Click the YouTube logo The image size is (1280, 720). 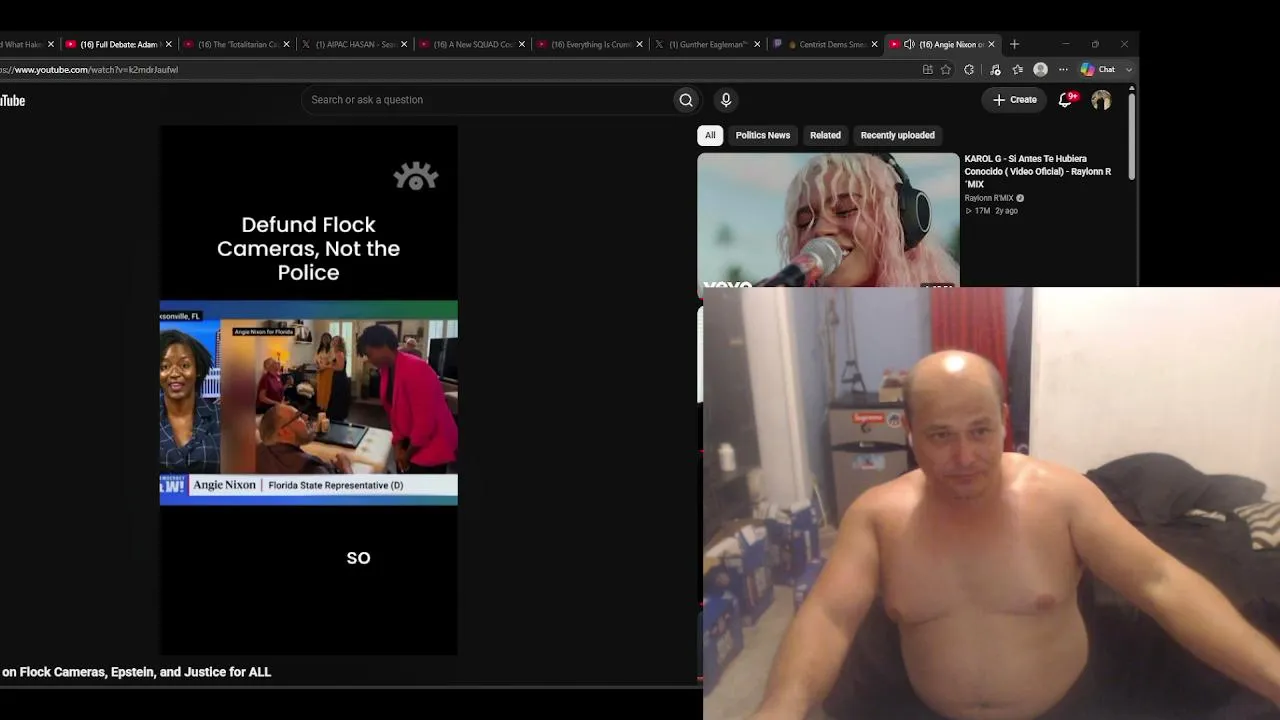click(12, 100)
